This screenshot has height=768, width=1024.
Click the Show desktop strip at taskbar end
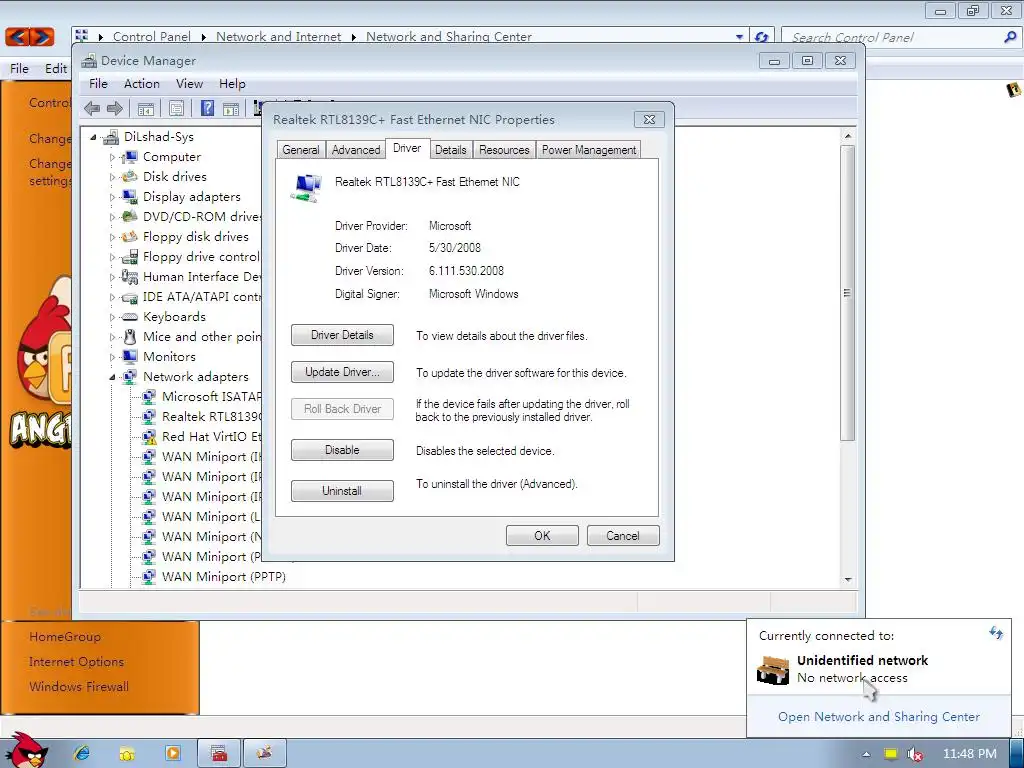pyautogui.click(x=1017, y=754)
